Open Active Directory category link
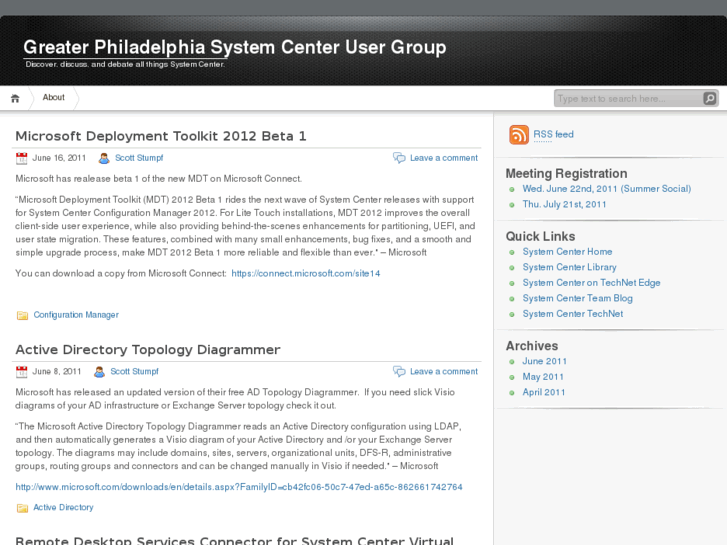 pyautogui.click(x=63, y=507)
